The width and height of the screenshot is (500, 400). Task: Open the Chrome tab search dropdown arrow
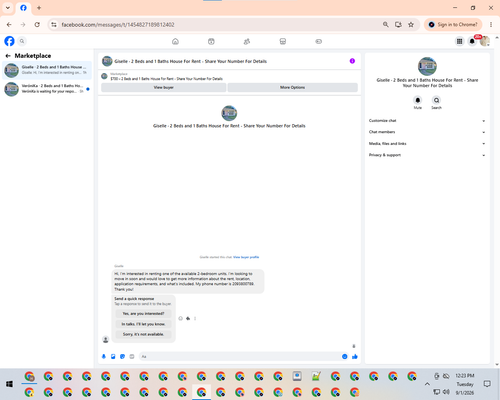coord(8,8)
